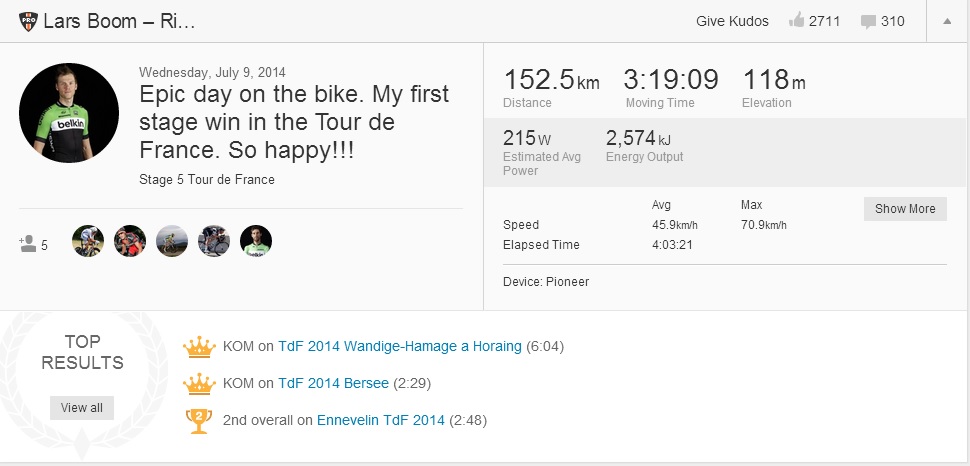Open the third group-ride athlete avatar
The height and width of the screenshot is (466, 970).
(x=172, y=241)
